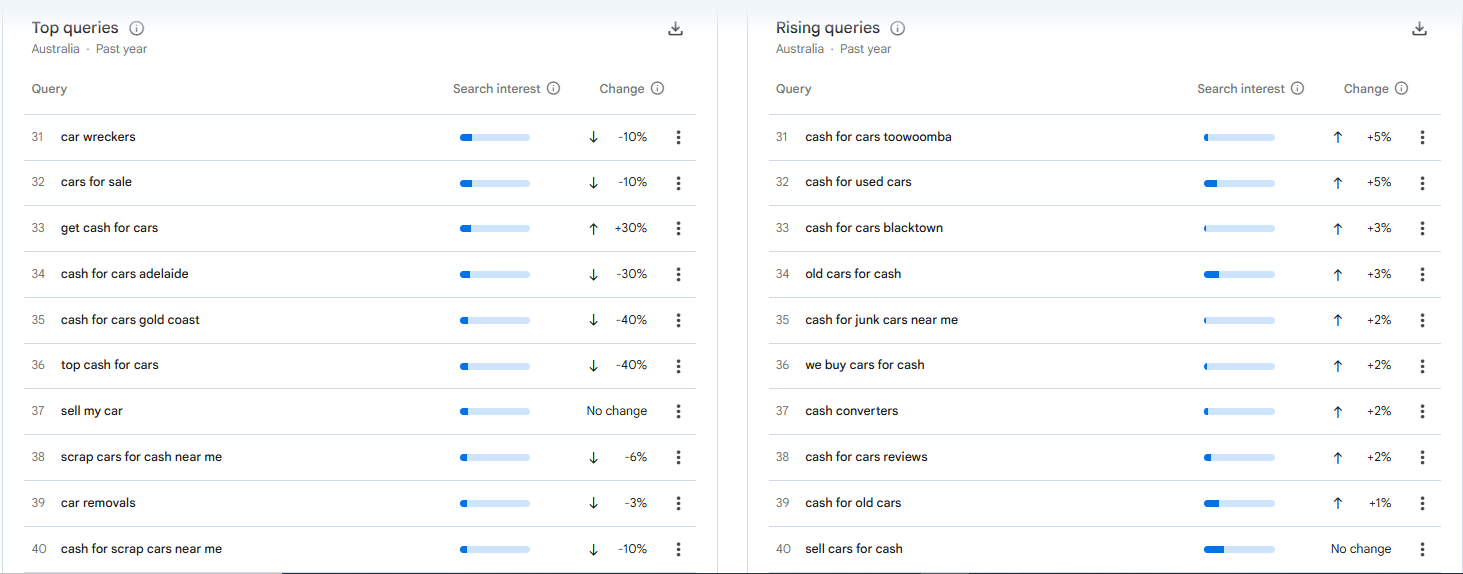Click the car removals query

pos(98,503)
